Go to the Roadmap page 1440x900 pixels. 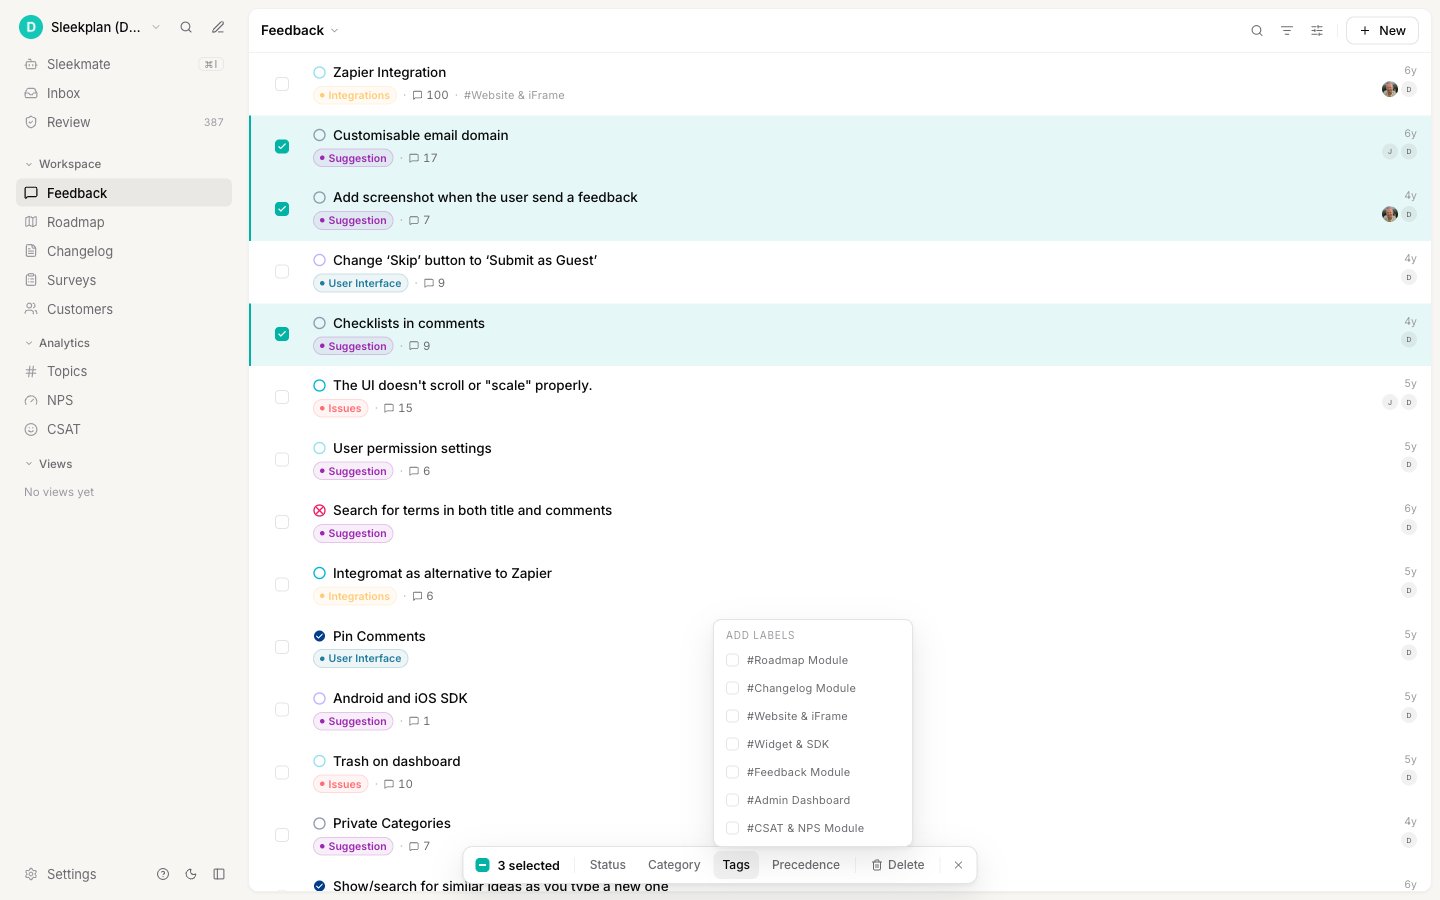tap(124, 222)
